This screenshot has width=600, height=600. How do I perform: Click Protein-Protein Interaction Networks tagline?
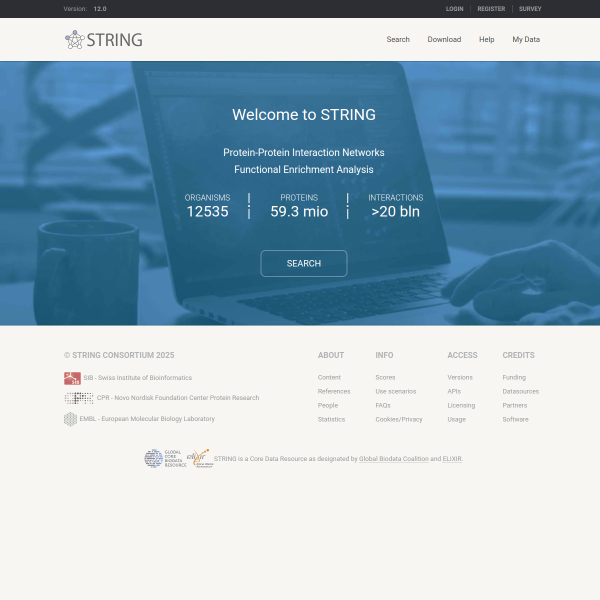pos(304,152)
